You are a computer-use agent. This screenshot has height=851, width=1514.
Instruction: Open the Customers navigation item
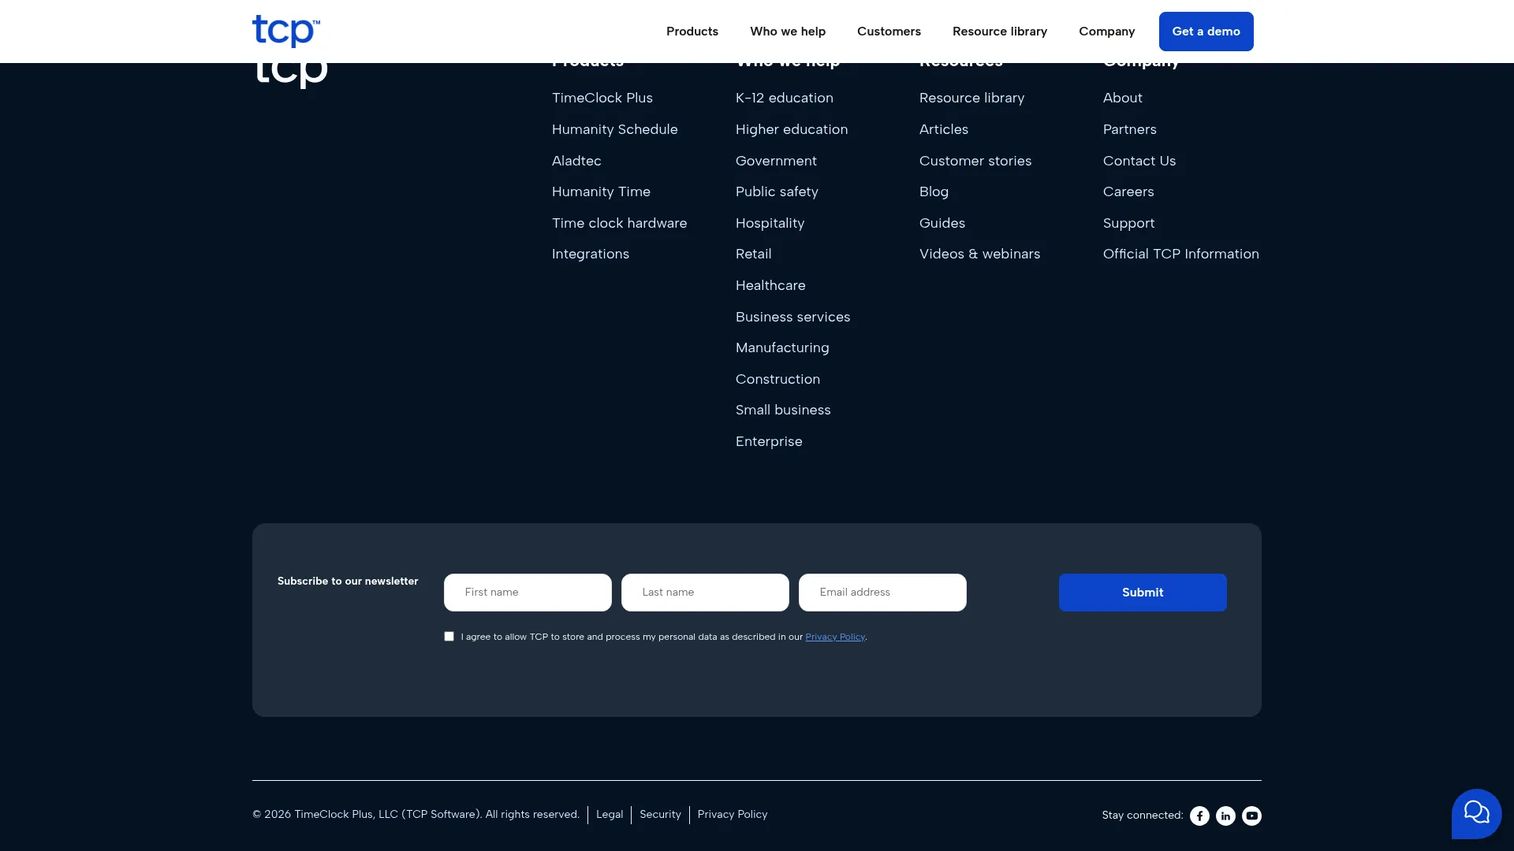click(889, 31)
